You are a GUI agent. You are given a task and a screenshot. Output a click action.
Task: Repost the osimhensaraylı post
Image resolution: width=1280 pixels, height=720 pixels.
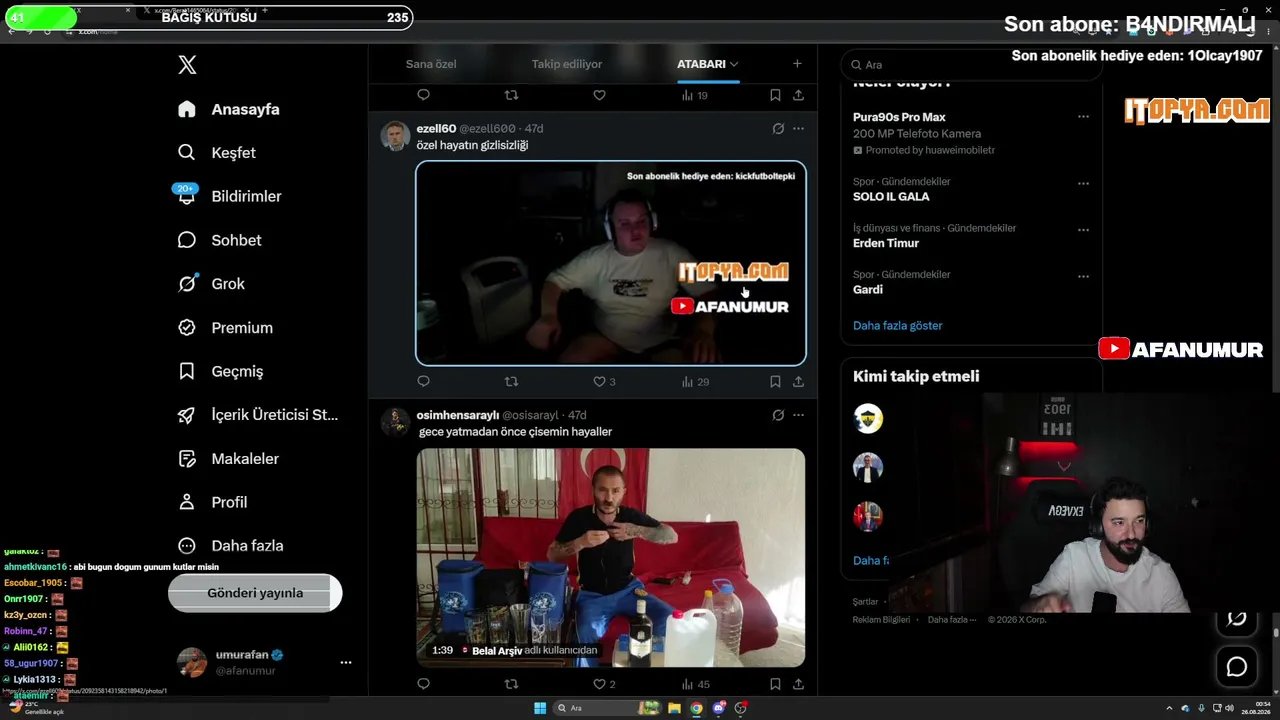(x=511, y=684)
